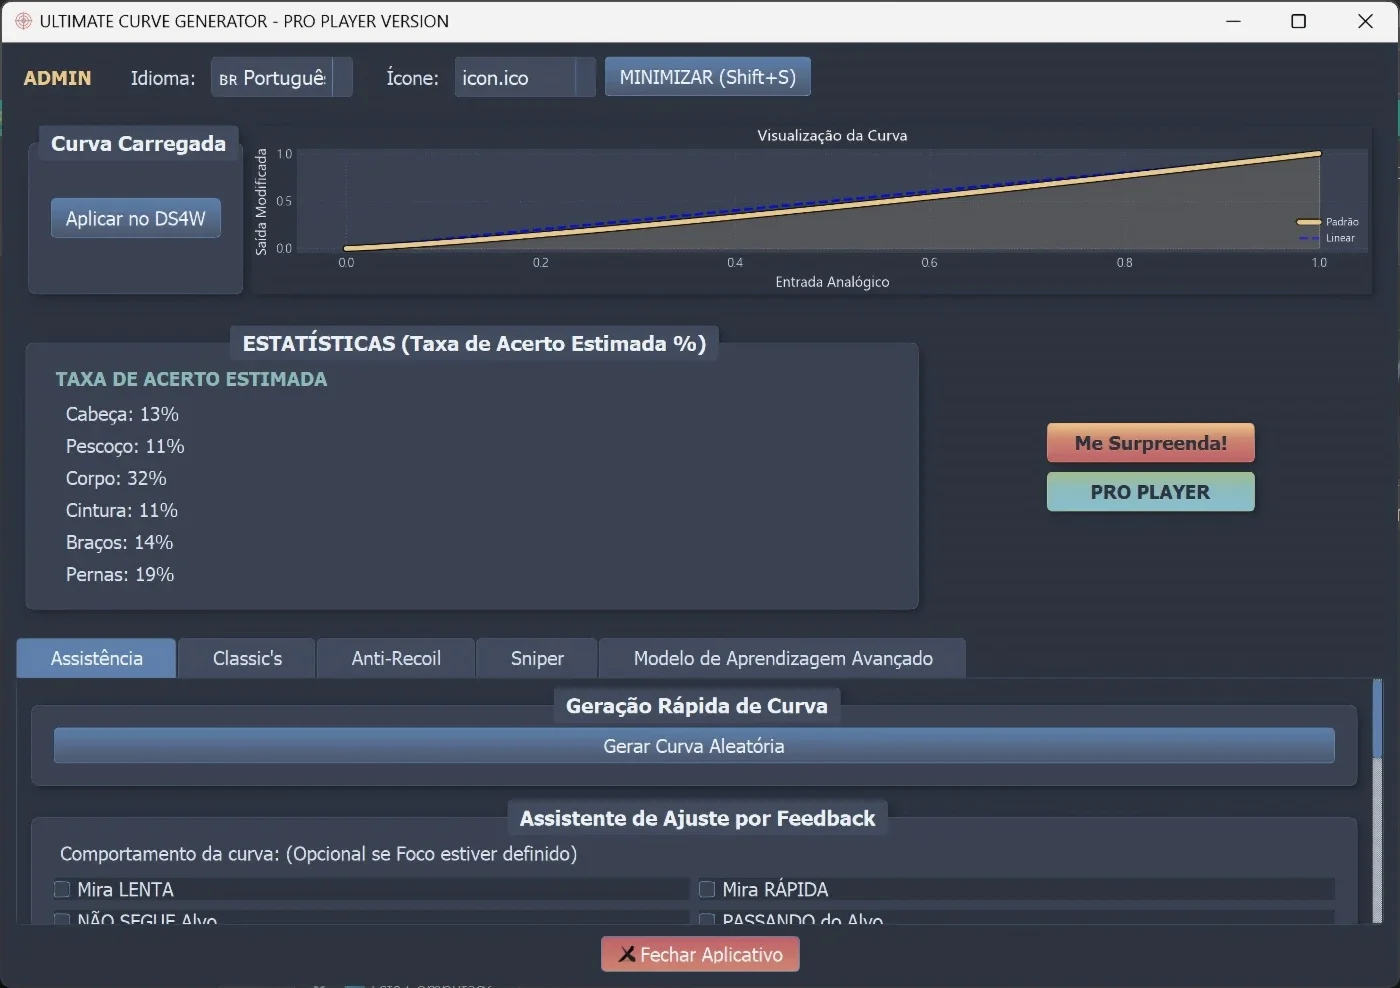1400x988 pixels.
Task: Open Modelo de Aprendizagem Avançado tab
Action: click(x=783, y=658)
